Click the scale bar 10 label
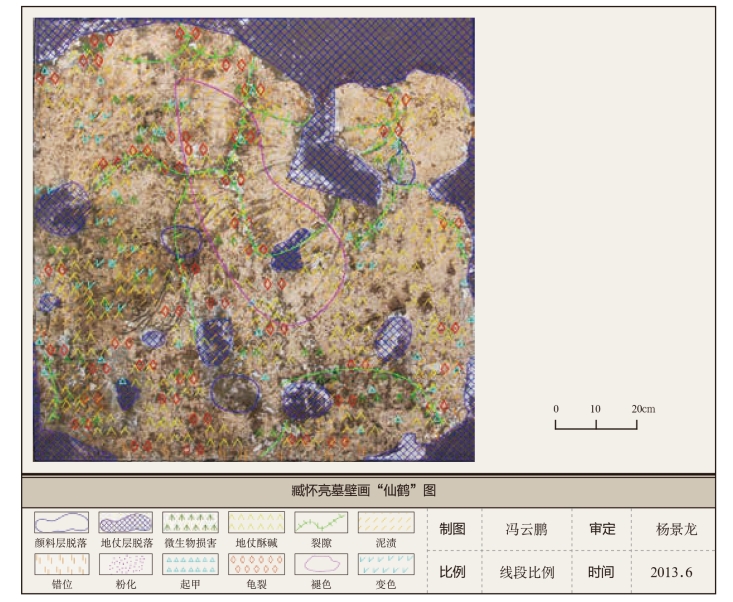The width and height of the screenshot is (733, 602). click(595, 409)
